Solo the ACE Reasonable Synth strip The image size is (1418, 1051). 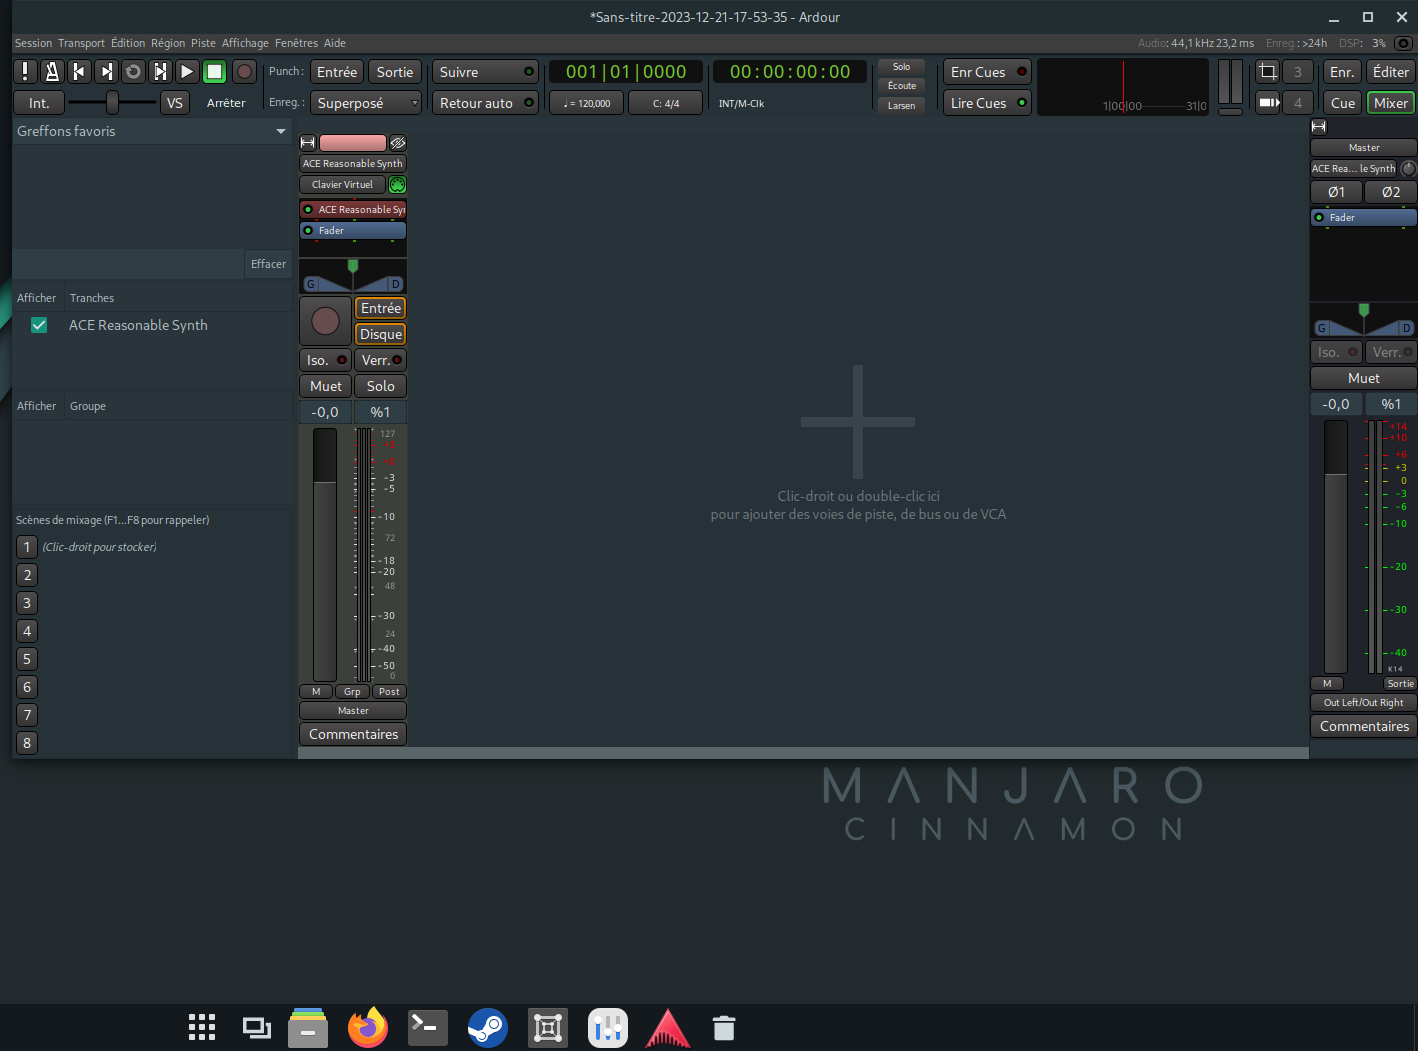[380, 386]
